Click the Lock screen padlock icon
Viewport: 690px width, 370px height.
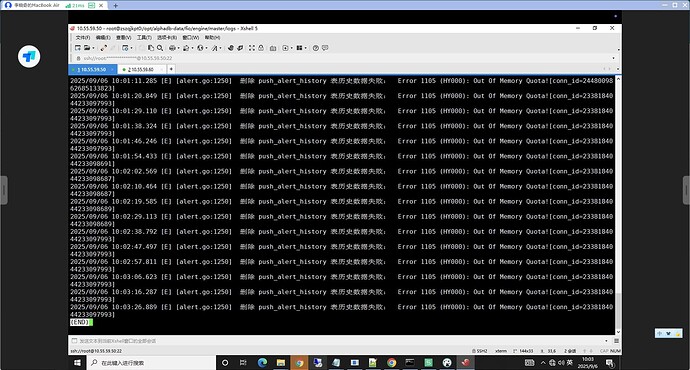(261, 48)
